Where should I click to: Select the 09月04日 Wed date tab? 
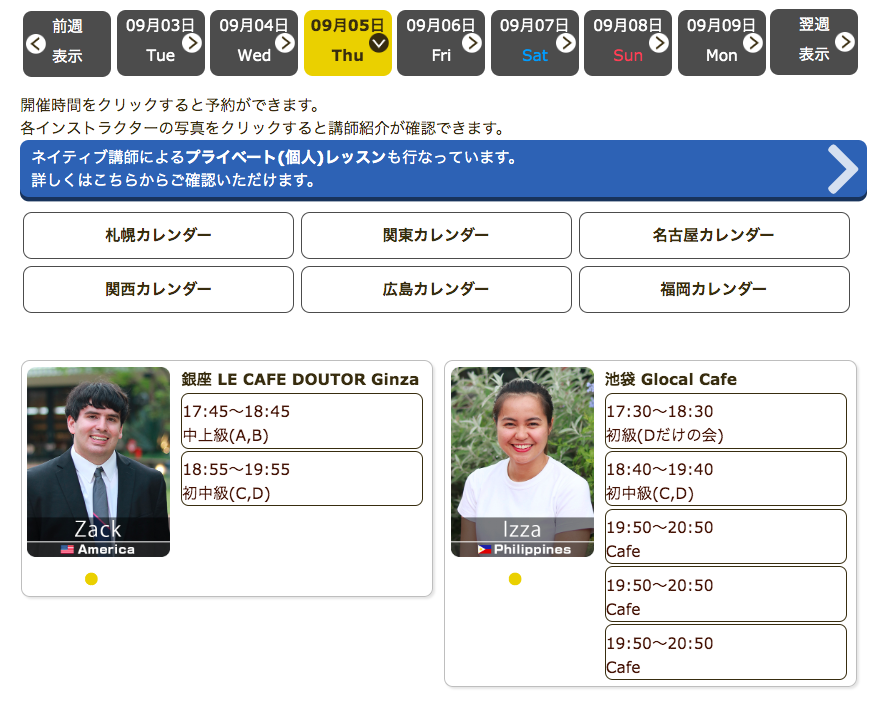click(x=253, y=43)
